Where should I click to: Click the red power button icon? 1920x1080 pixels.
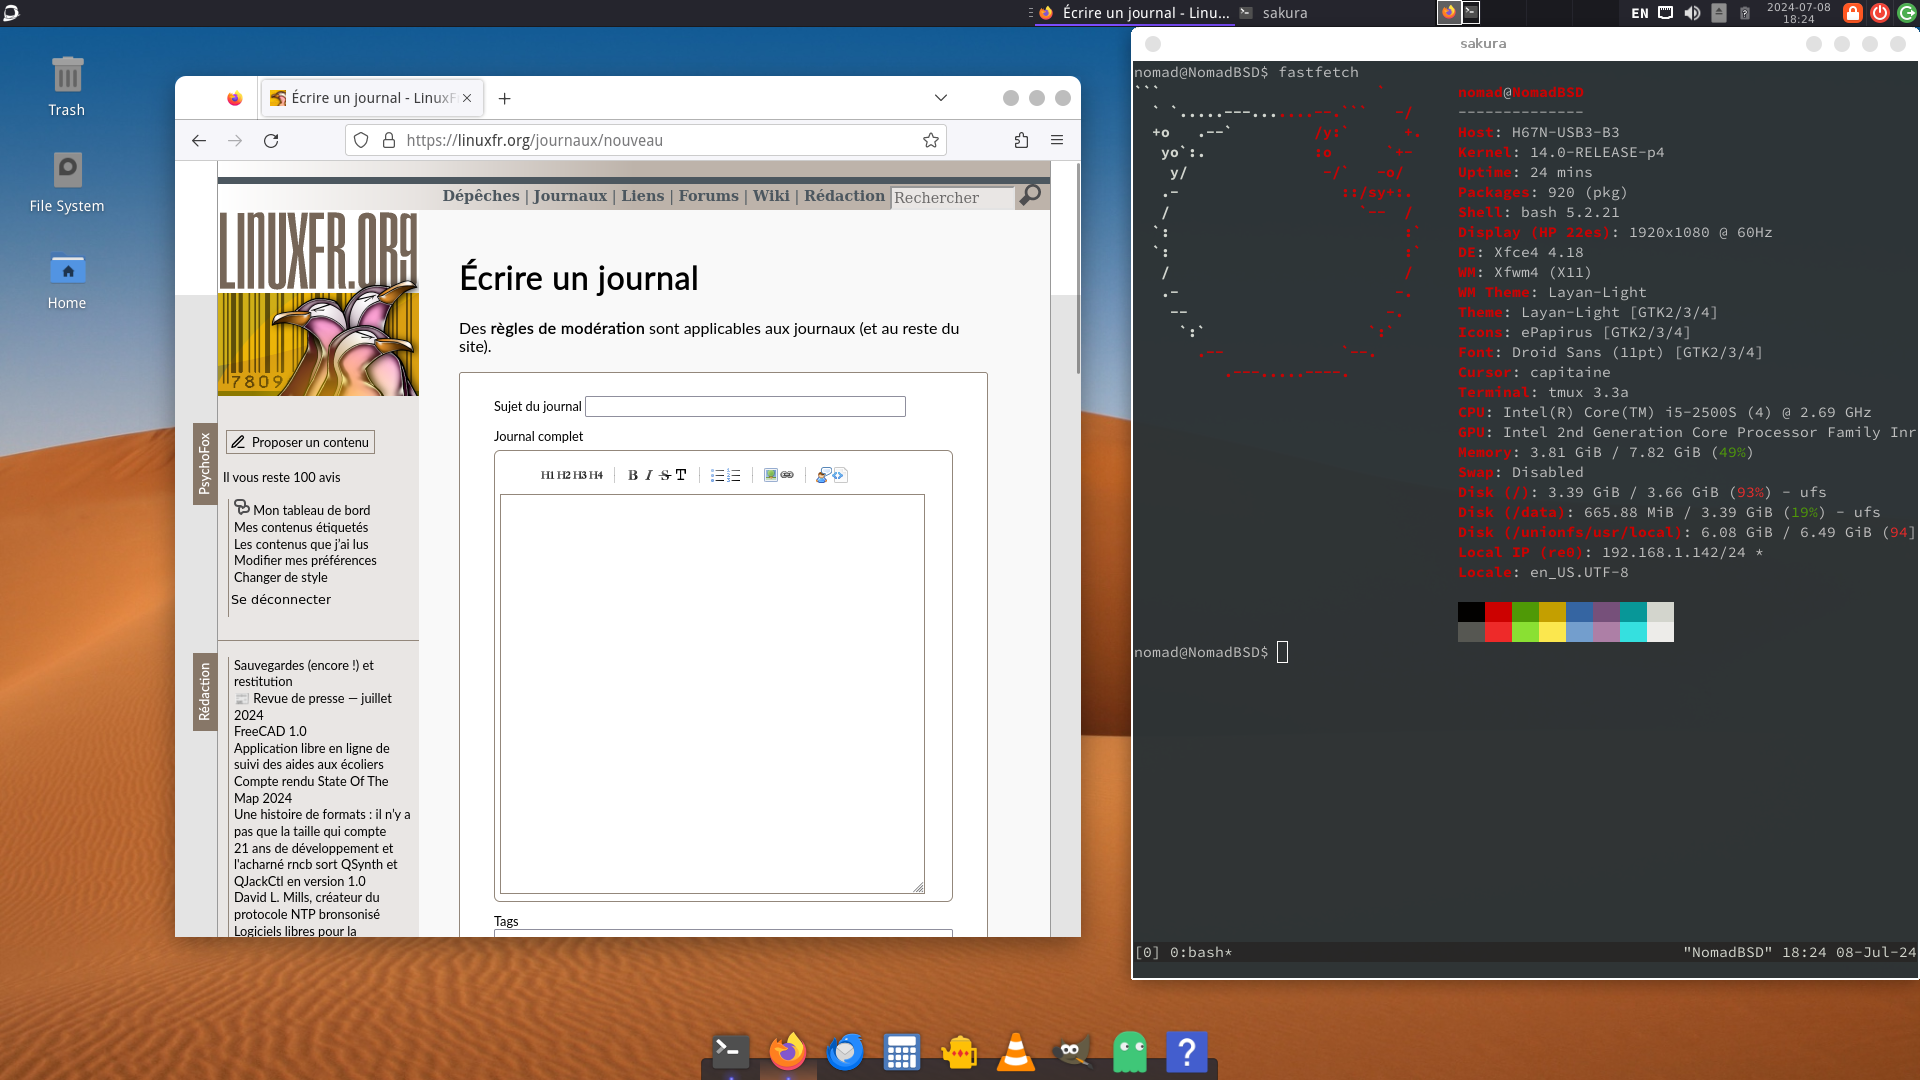(1880, 13)
